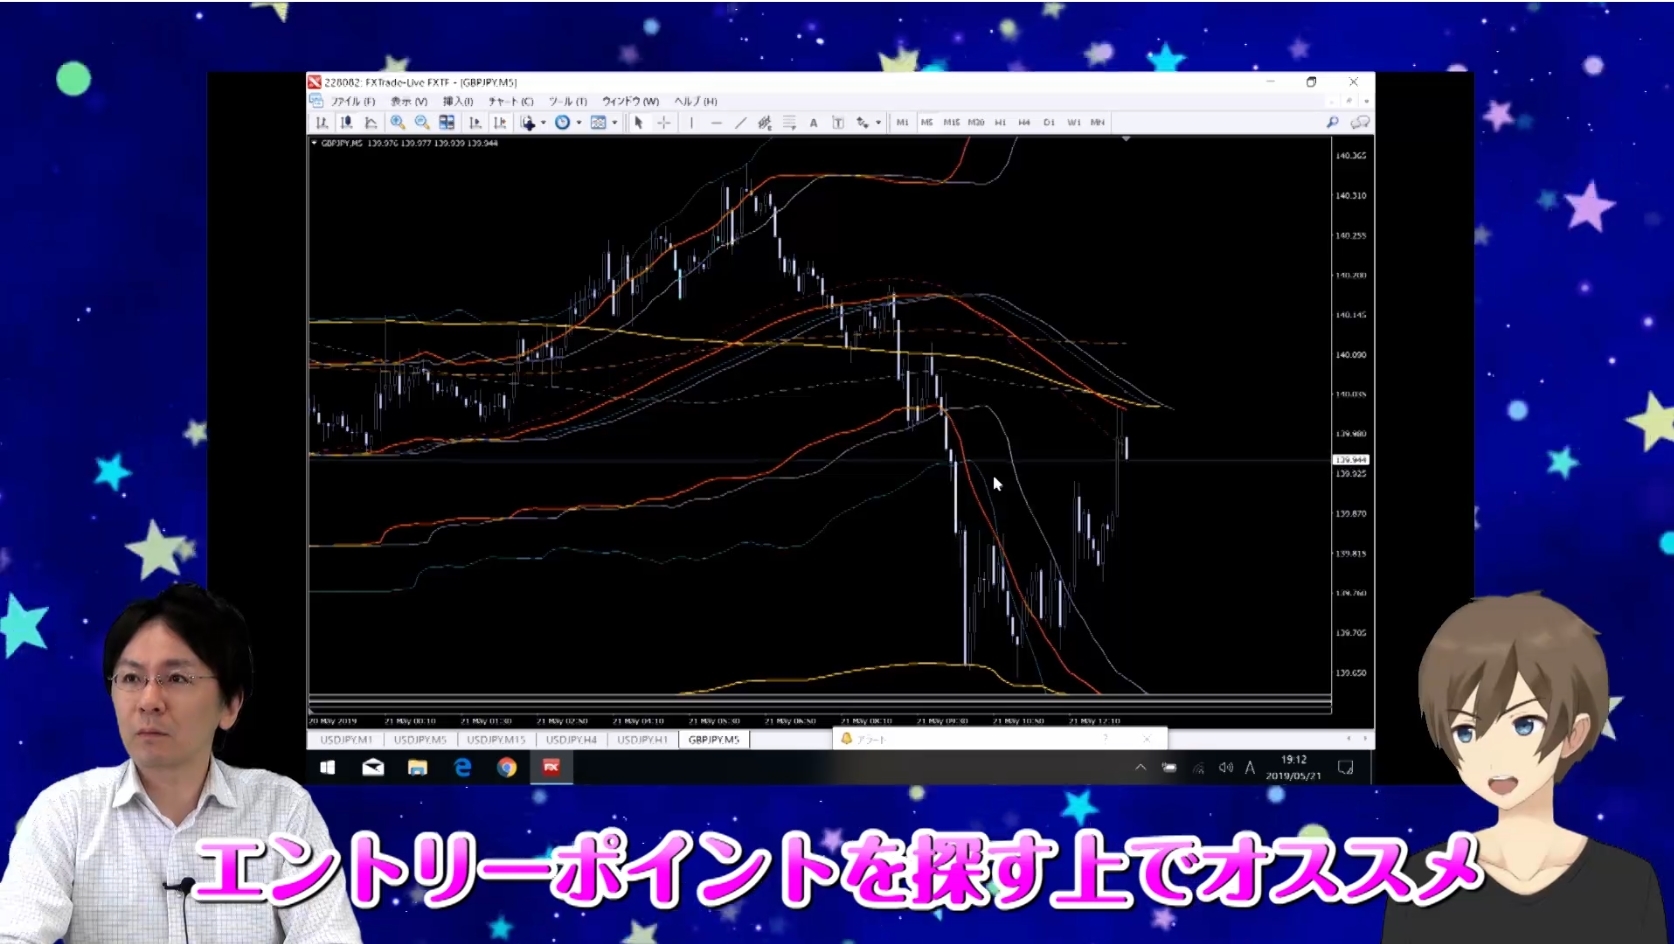Open the periodicity clock icon
1674x944 pixels.
563,122
